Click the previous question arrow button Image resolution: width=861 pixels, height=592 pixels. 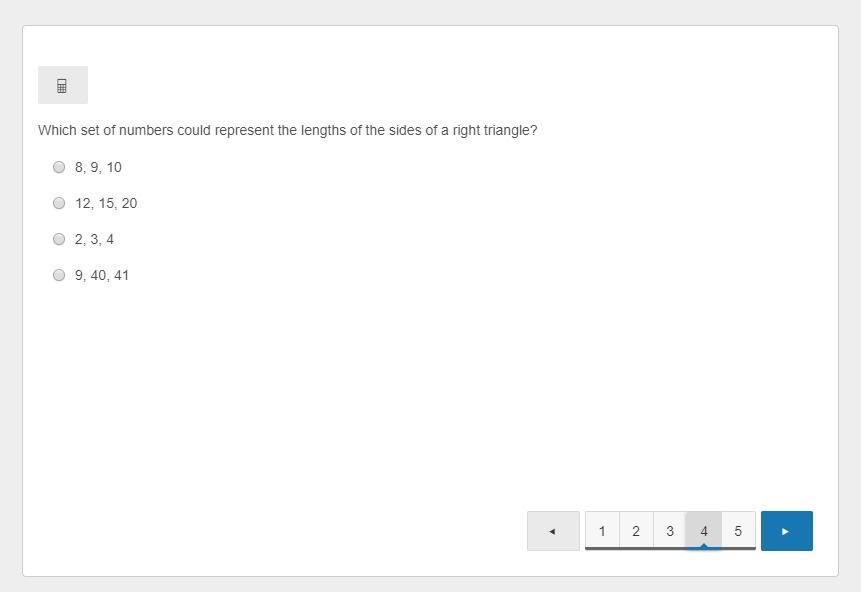click(553, 531)
